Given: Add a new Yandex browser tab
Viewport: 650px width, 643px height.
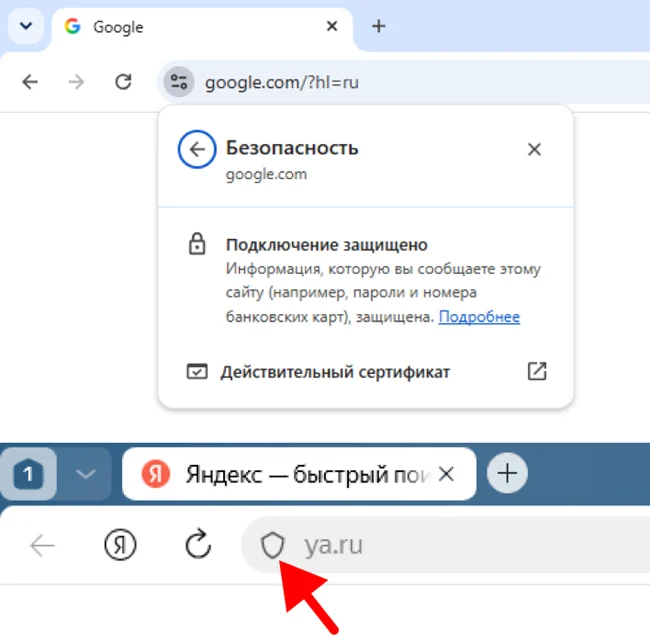Looking at the screenshot, I should (x=507, y=473).
